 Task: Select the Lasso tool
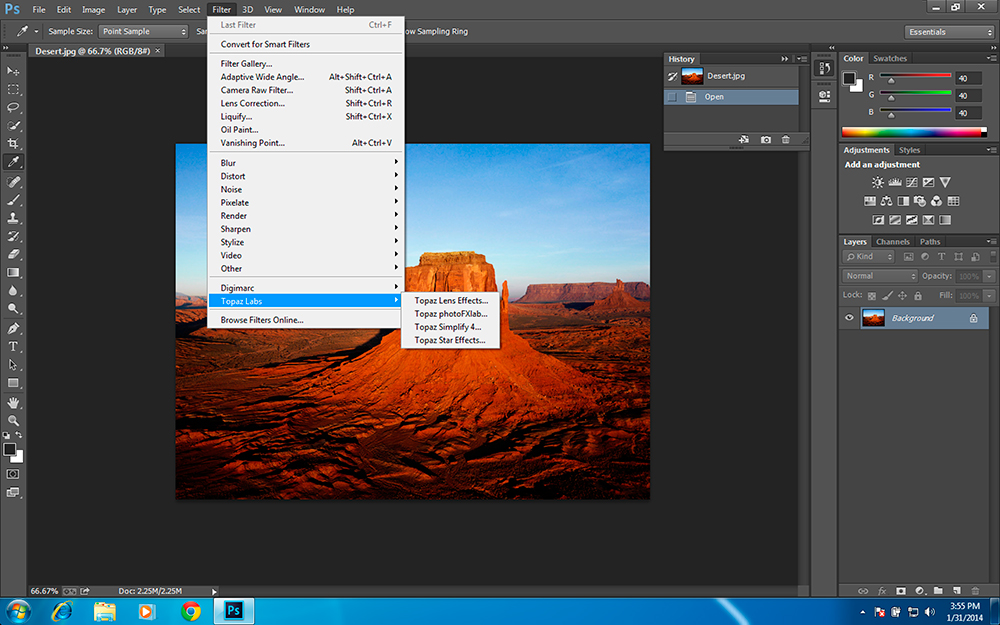click(14, 106)
